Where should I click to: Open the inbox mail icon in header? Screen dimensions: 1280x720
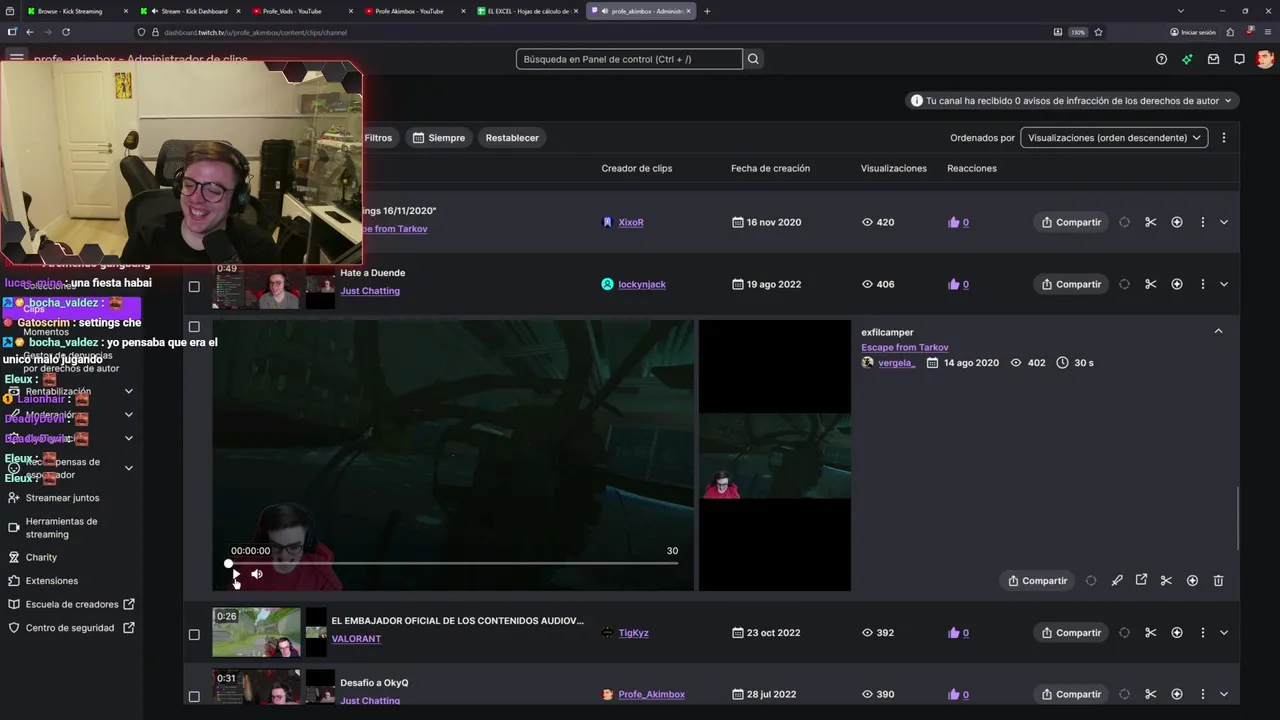pos(1213,59)
